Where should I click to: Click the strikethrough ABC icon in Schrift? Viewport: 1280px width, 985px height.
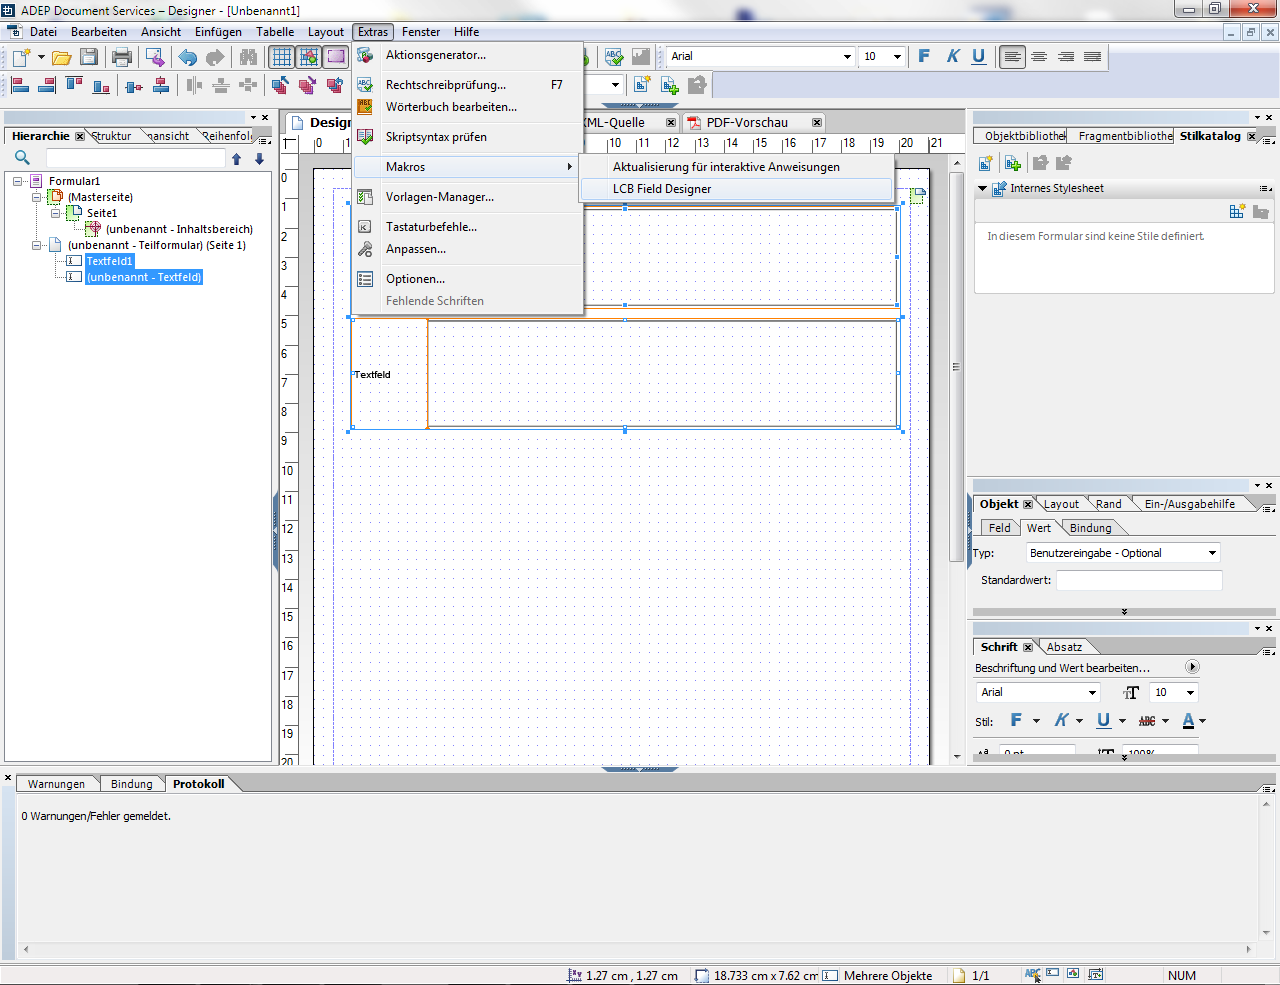tap(1147, 721)
